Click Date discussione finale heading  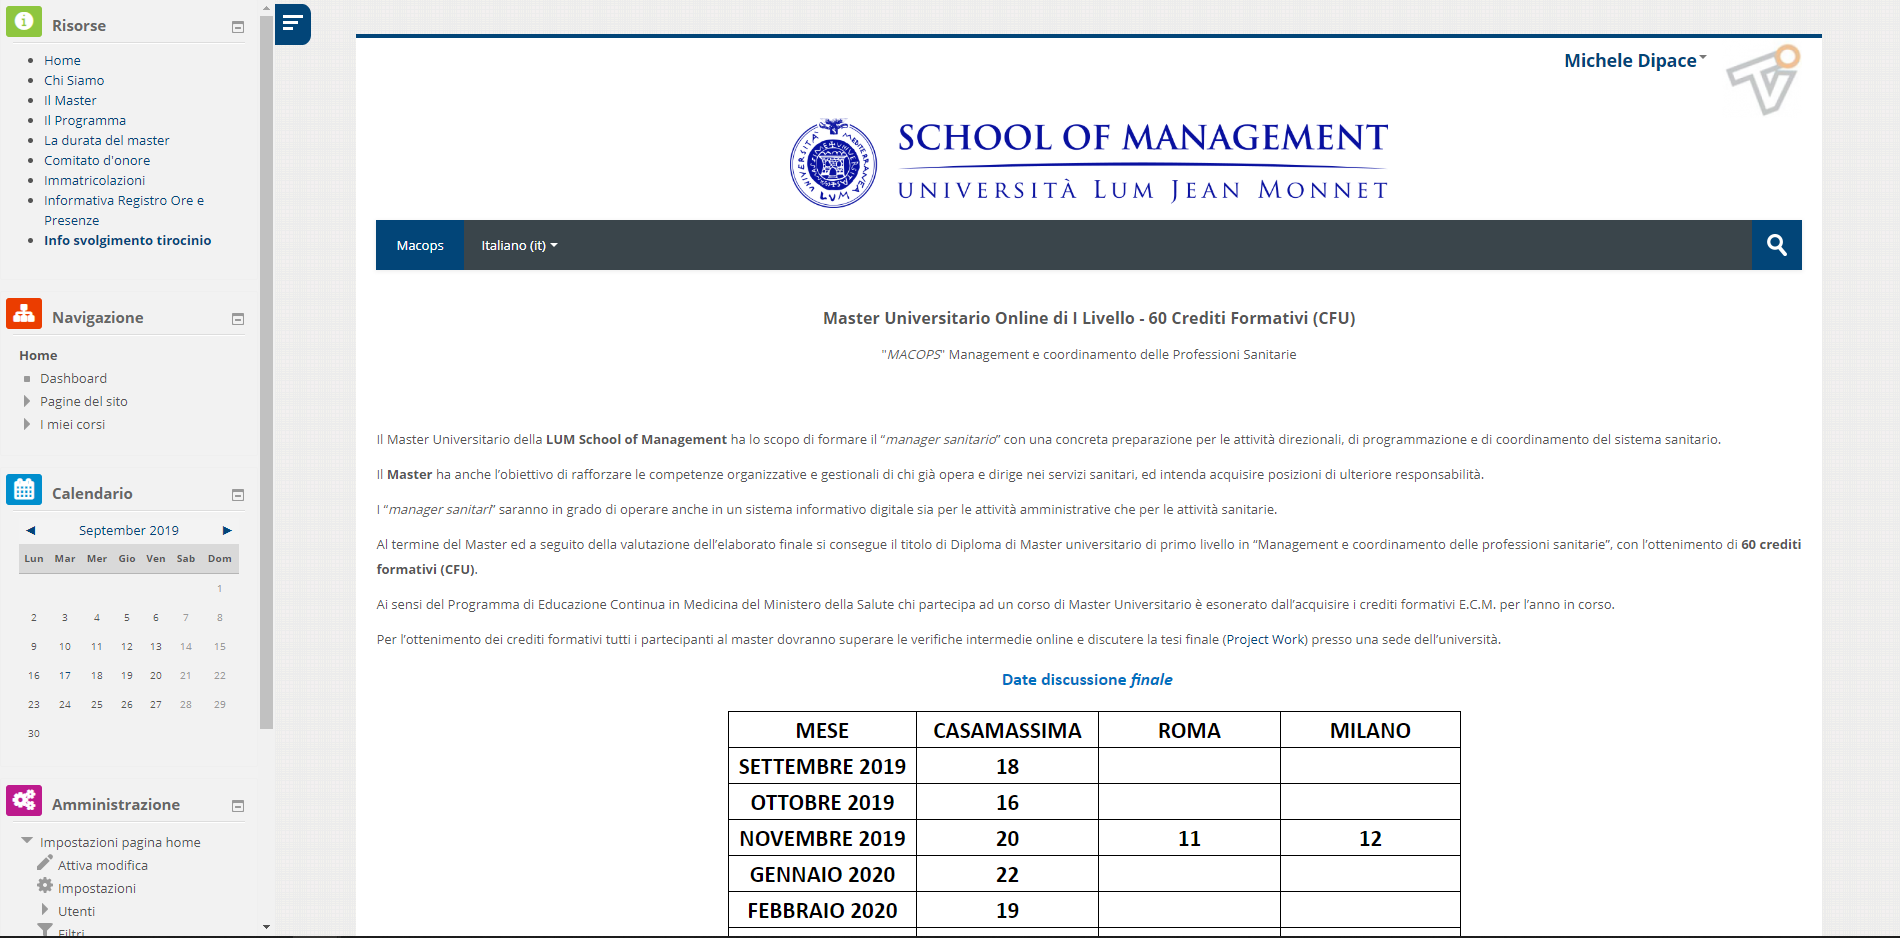tap(1087, 679)
